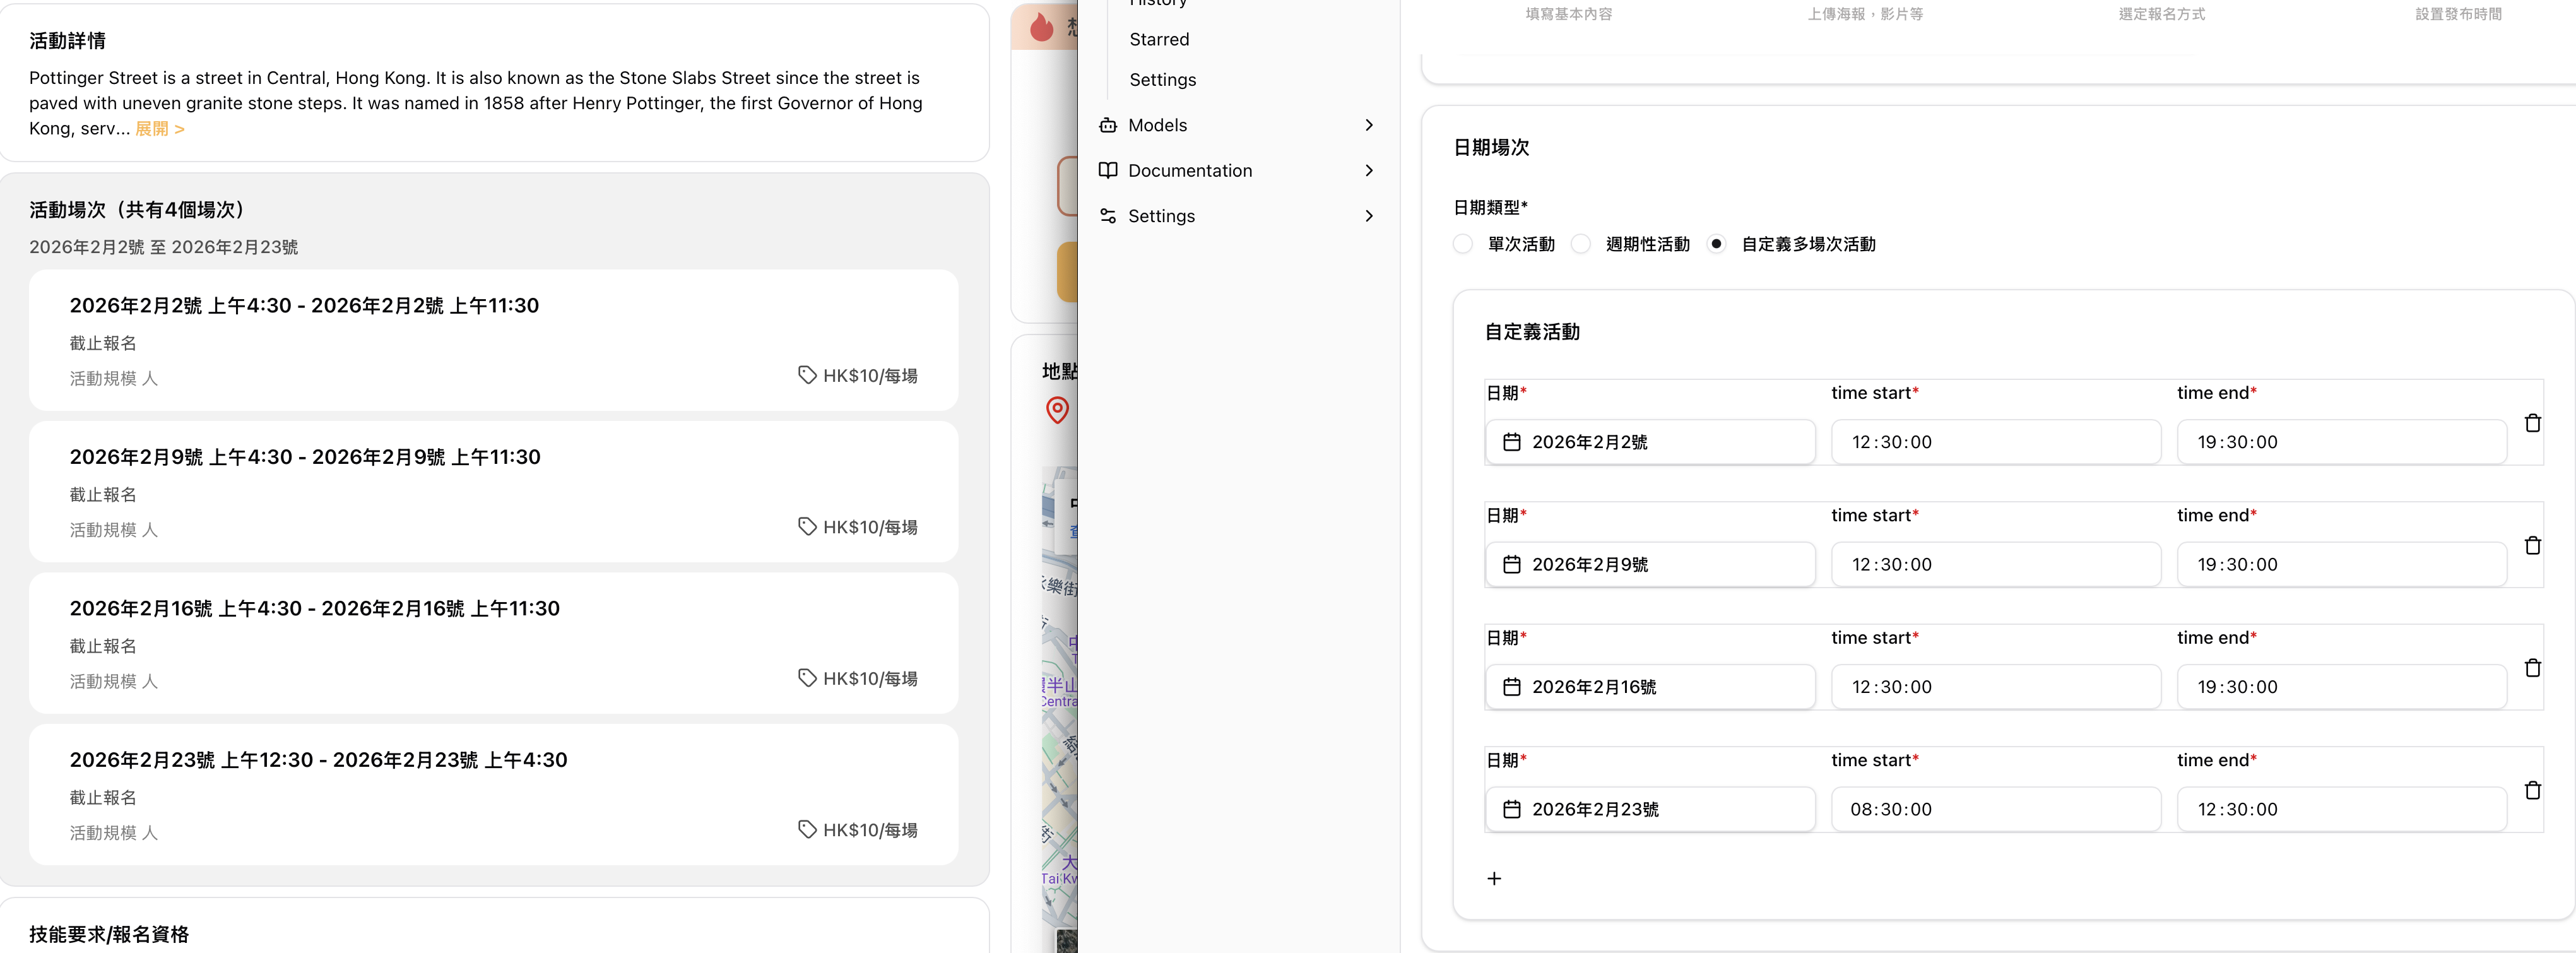Delete the 2026年2月2號 session row
Viewport: 2576px width, 953px height.
(x=2532, y=423)
